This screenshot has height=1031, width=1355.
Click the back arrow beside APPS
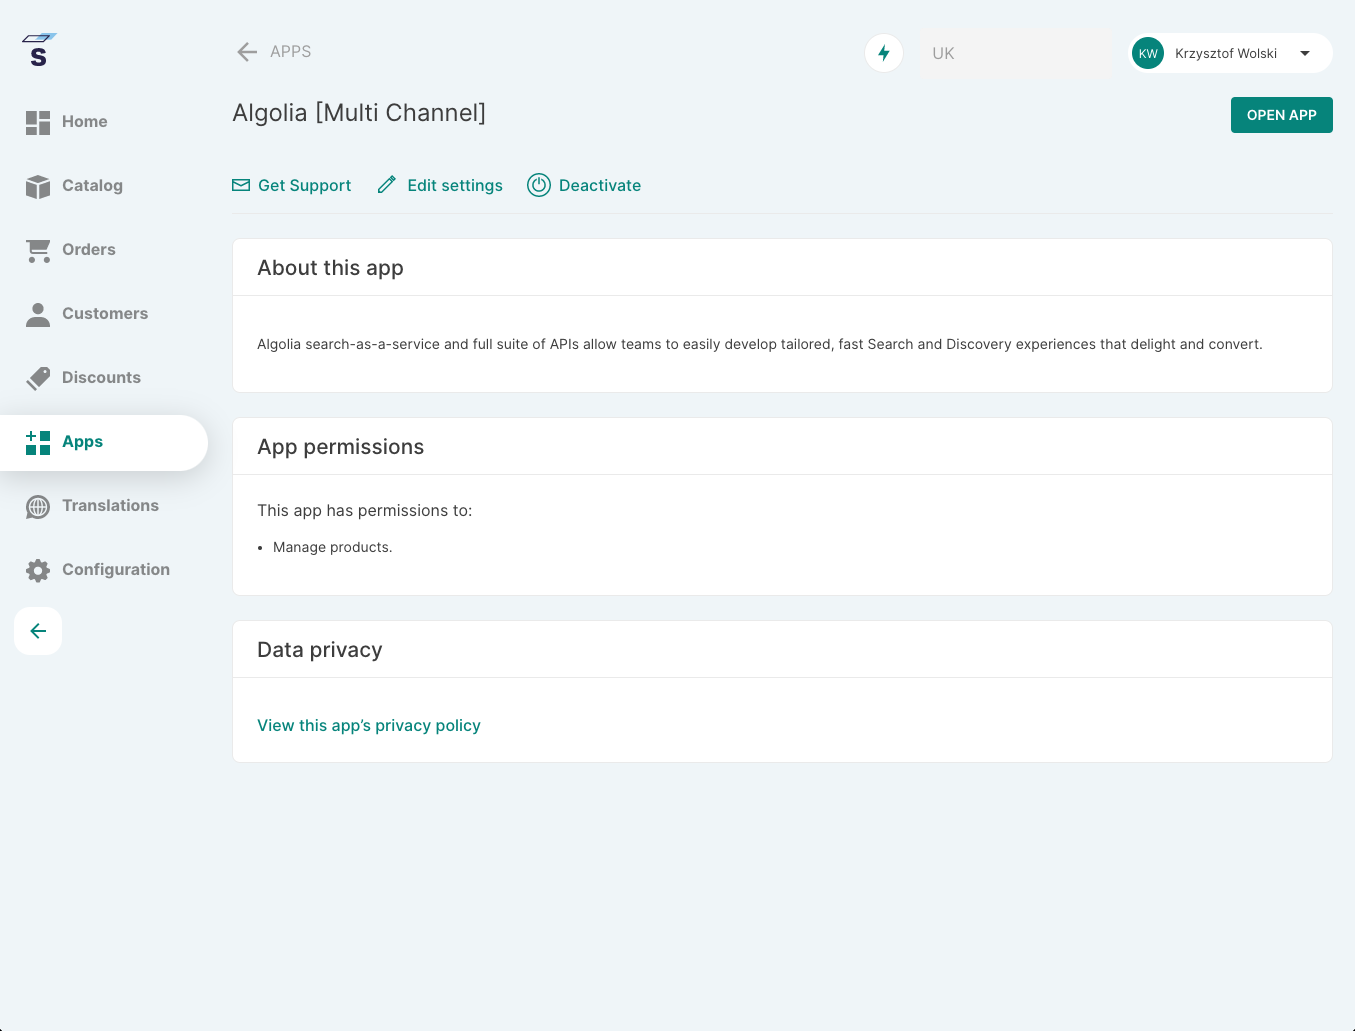click(x=247, y=52)
